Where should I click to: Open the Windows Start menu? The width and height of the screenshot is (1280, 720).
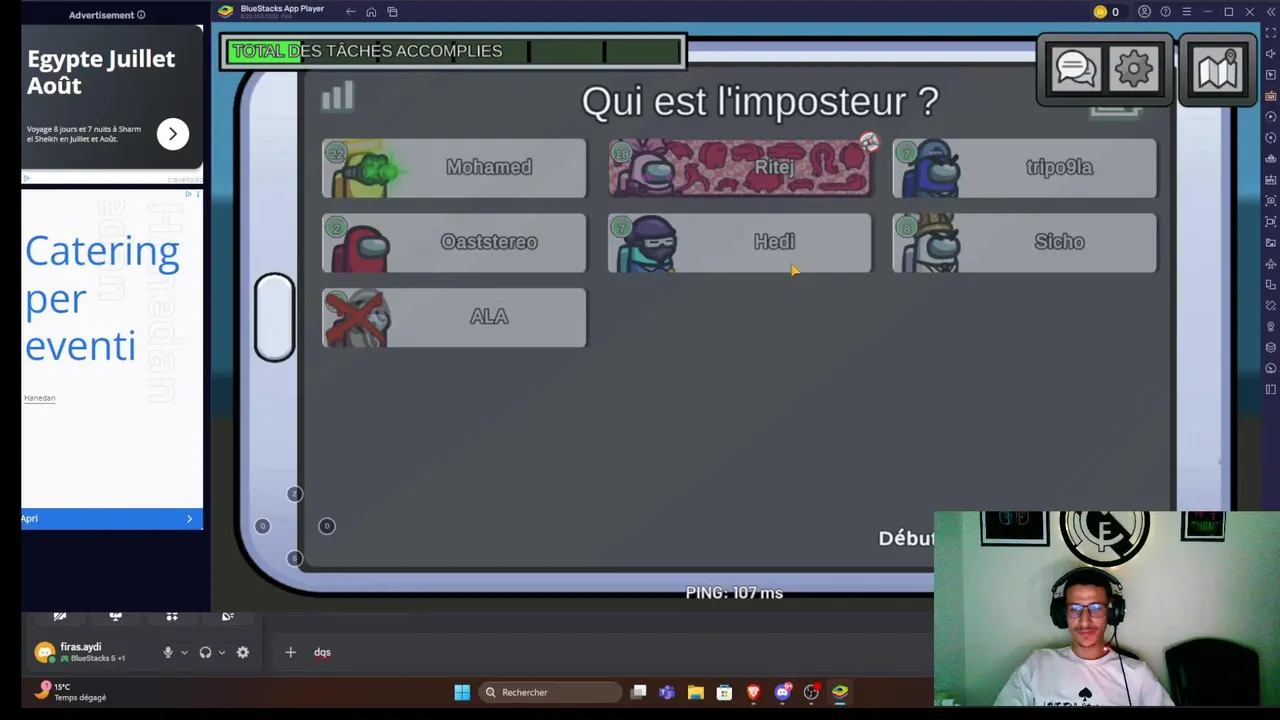tap(462, 692)
